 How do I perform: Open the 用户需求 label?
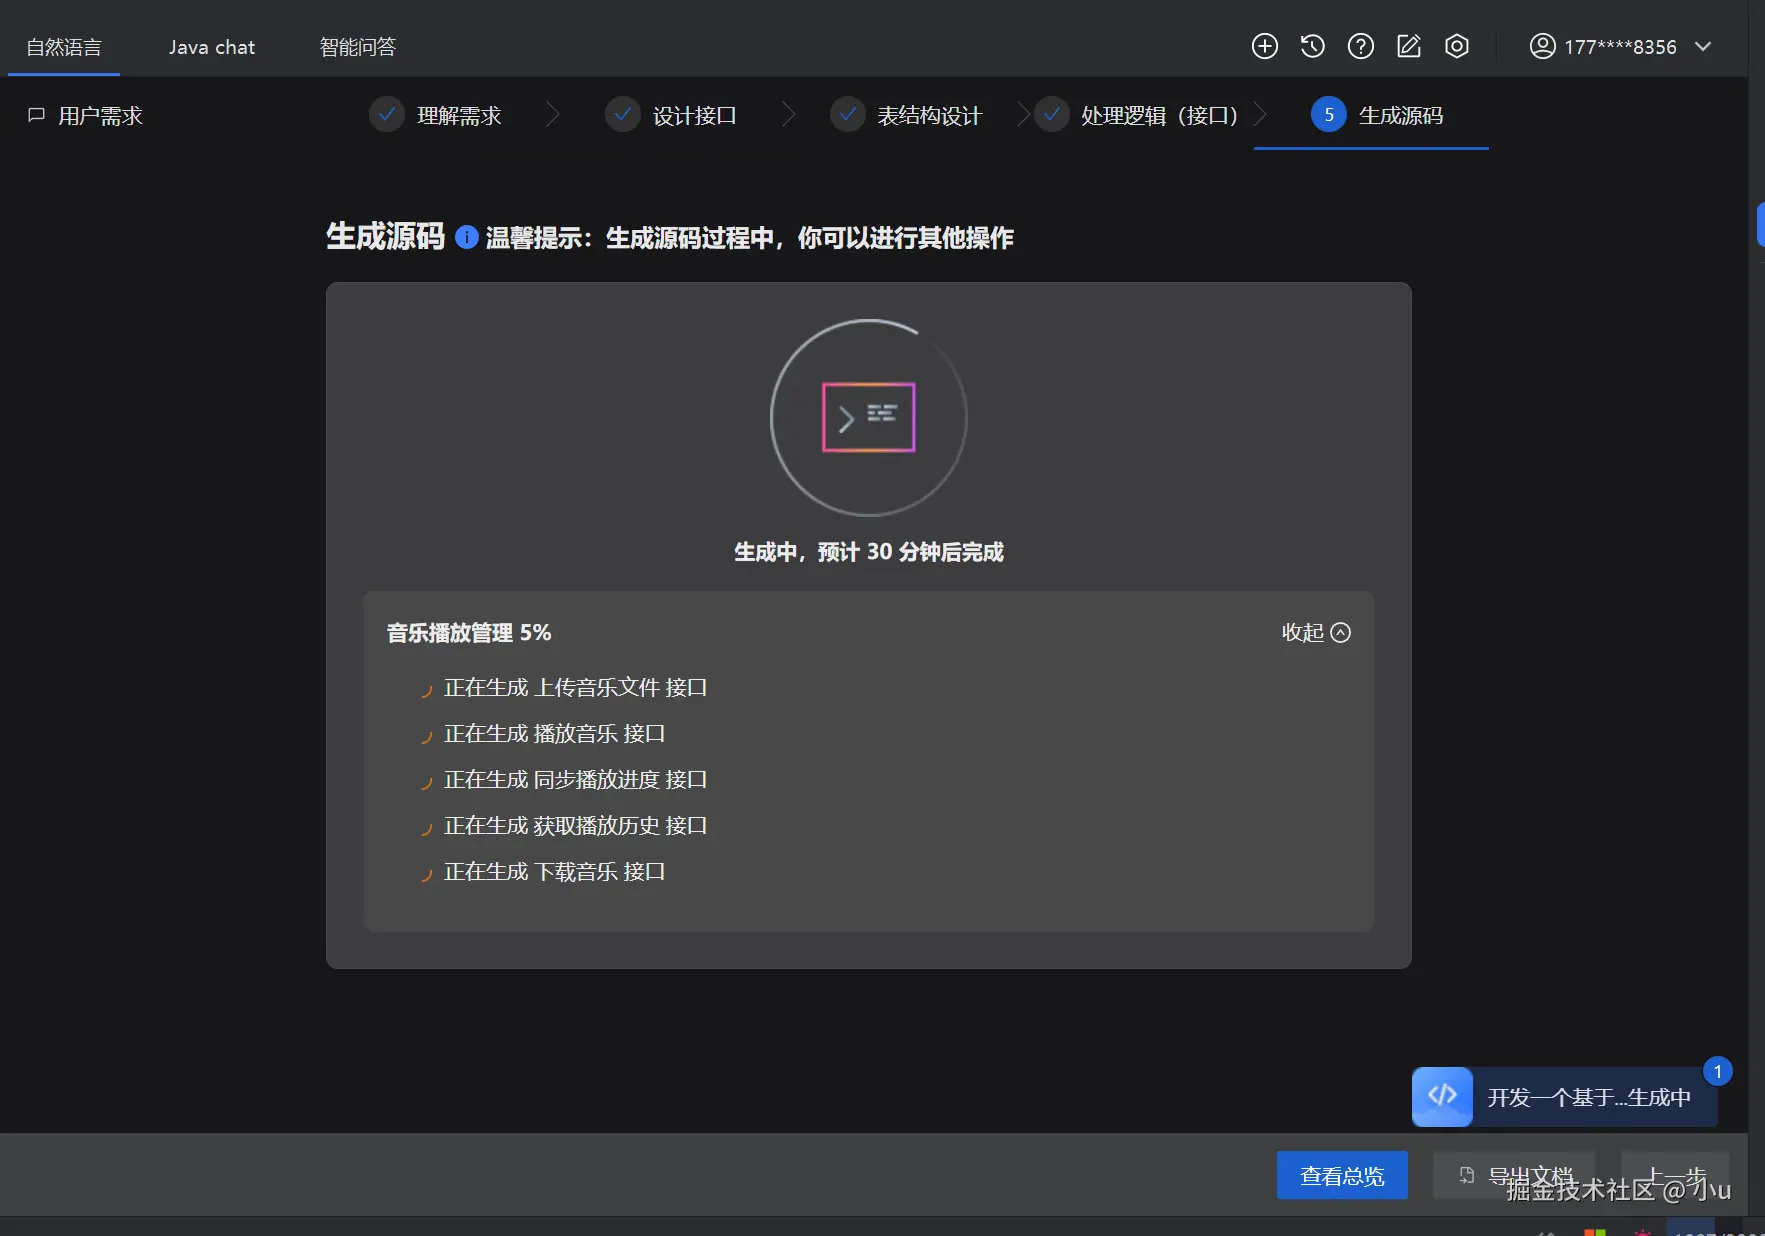[100, 116]
